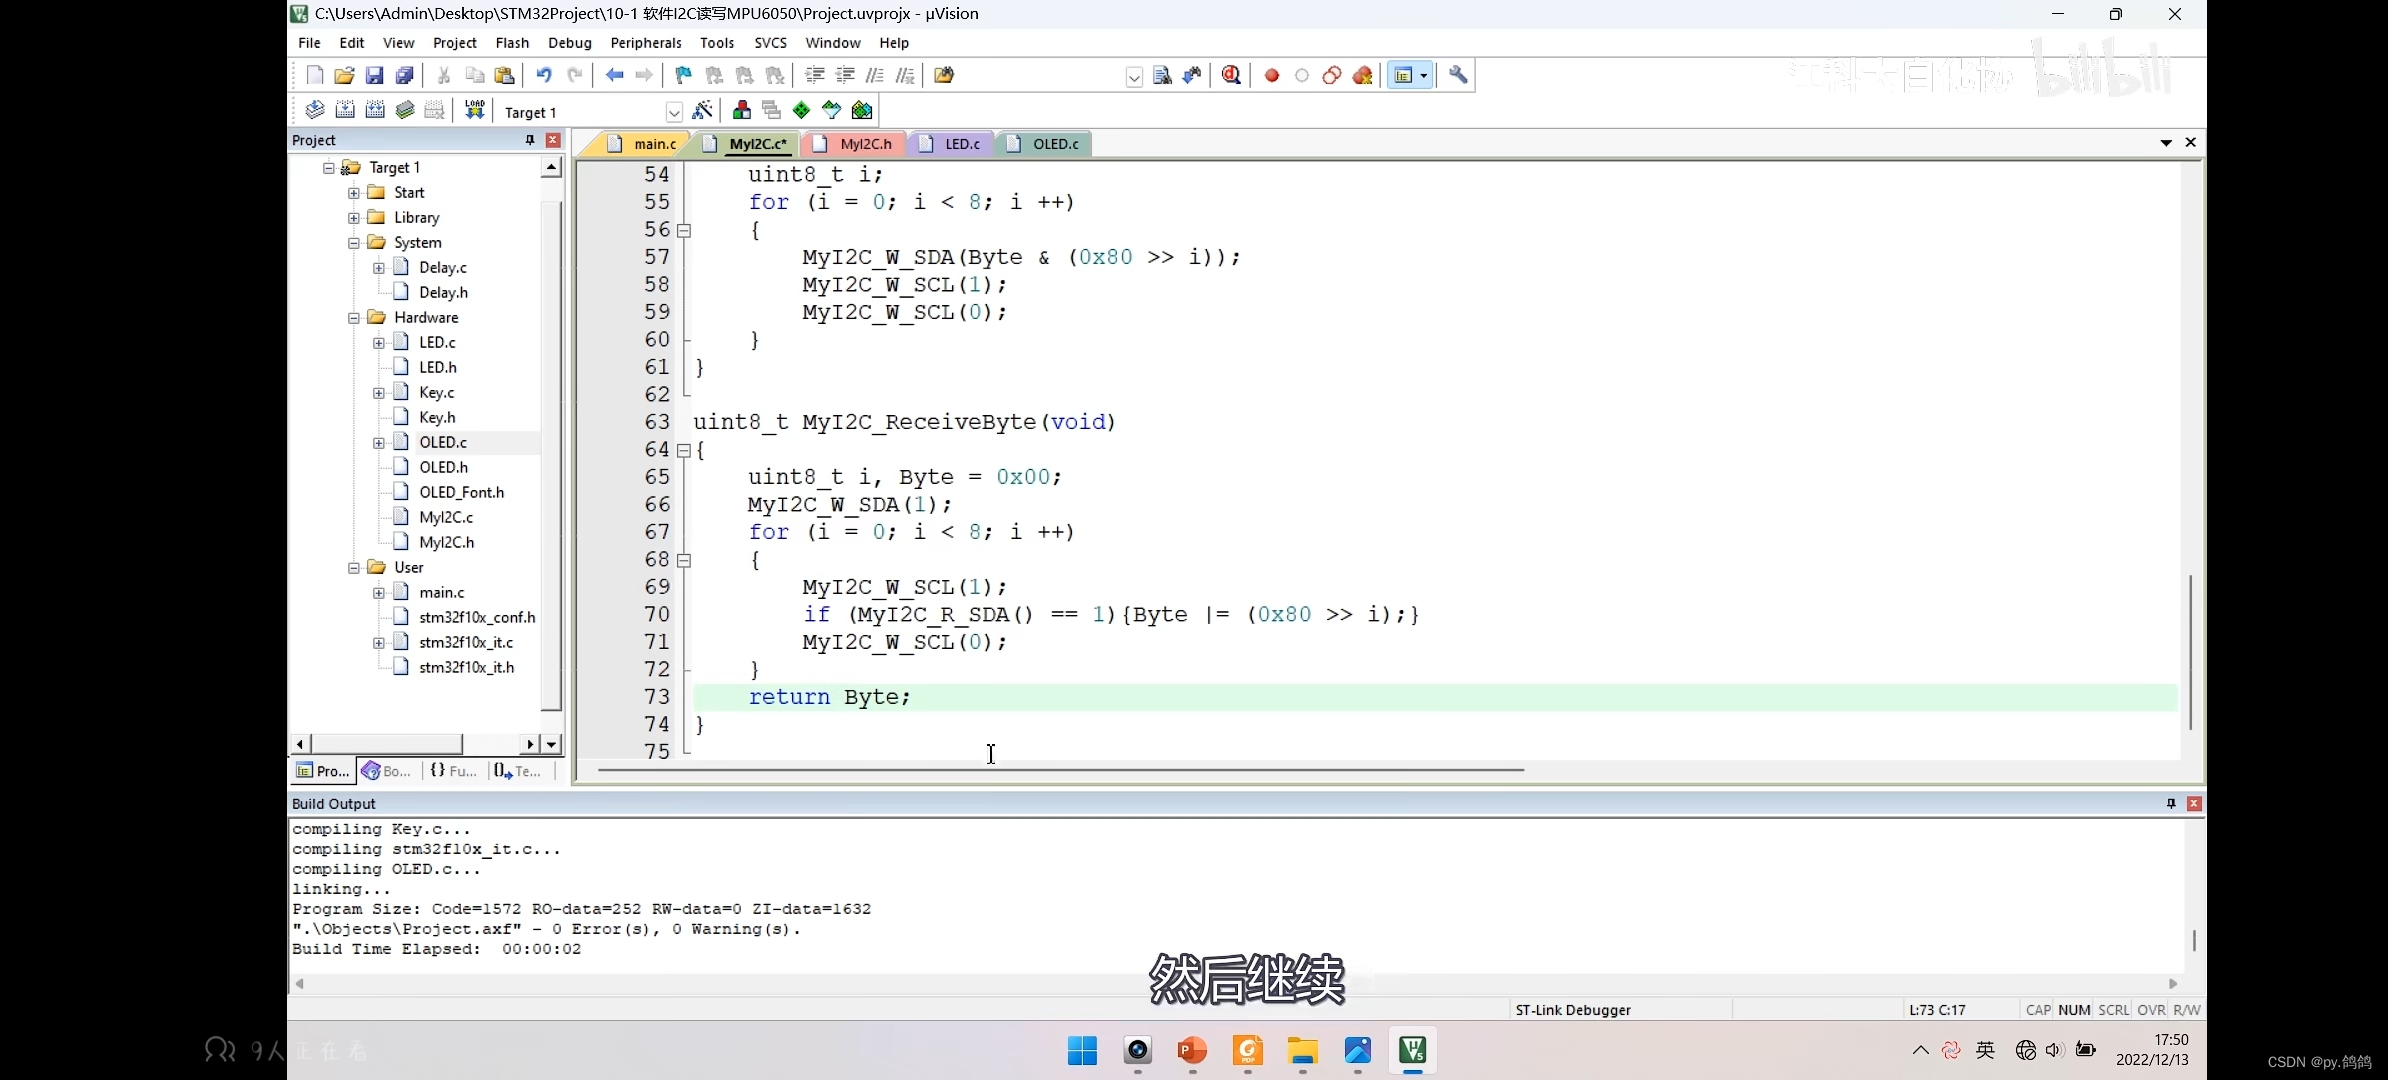Screen dimensions: 2388x1080
Task: Expand the OLED.c file node
Action: click(x=378, y=443)
